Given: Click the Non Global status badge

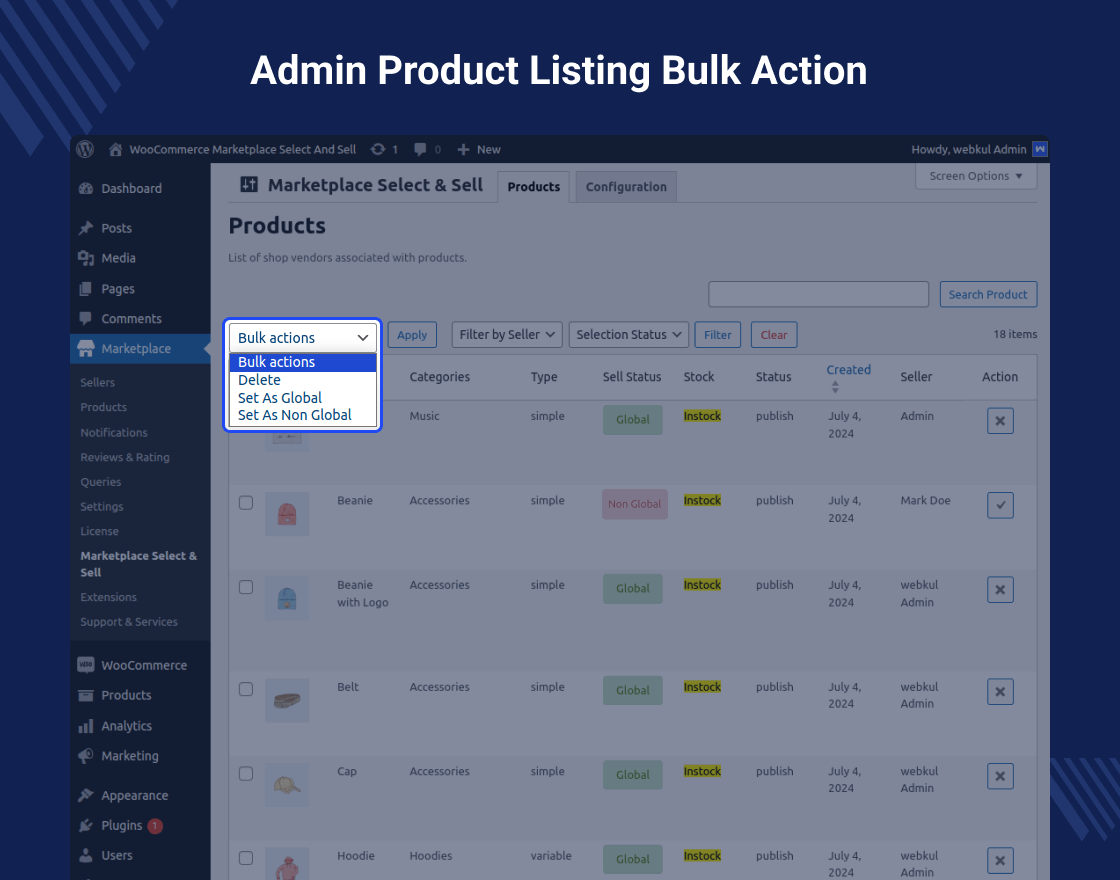Looking at the screenshot, I should tap(635, 504).
